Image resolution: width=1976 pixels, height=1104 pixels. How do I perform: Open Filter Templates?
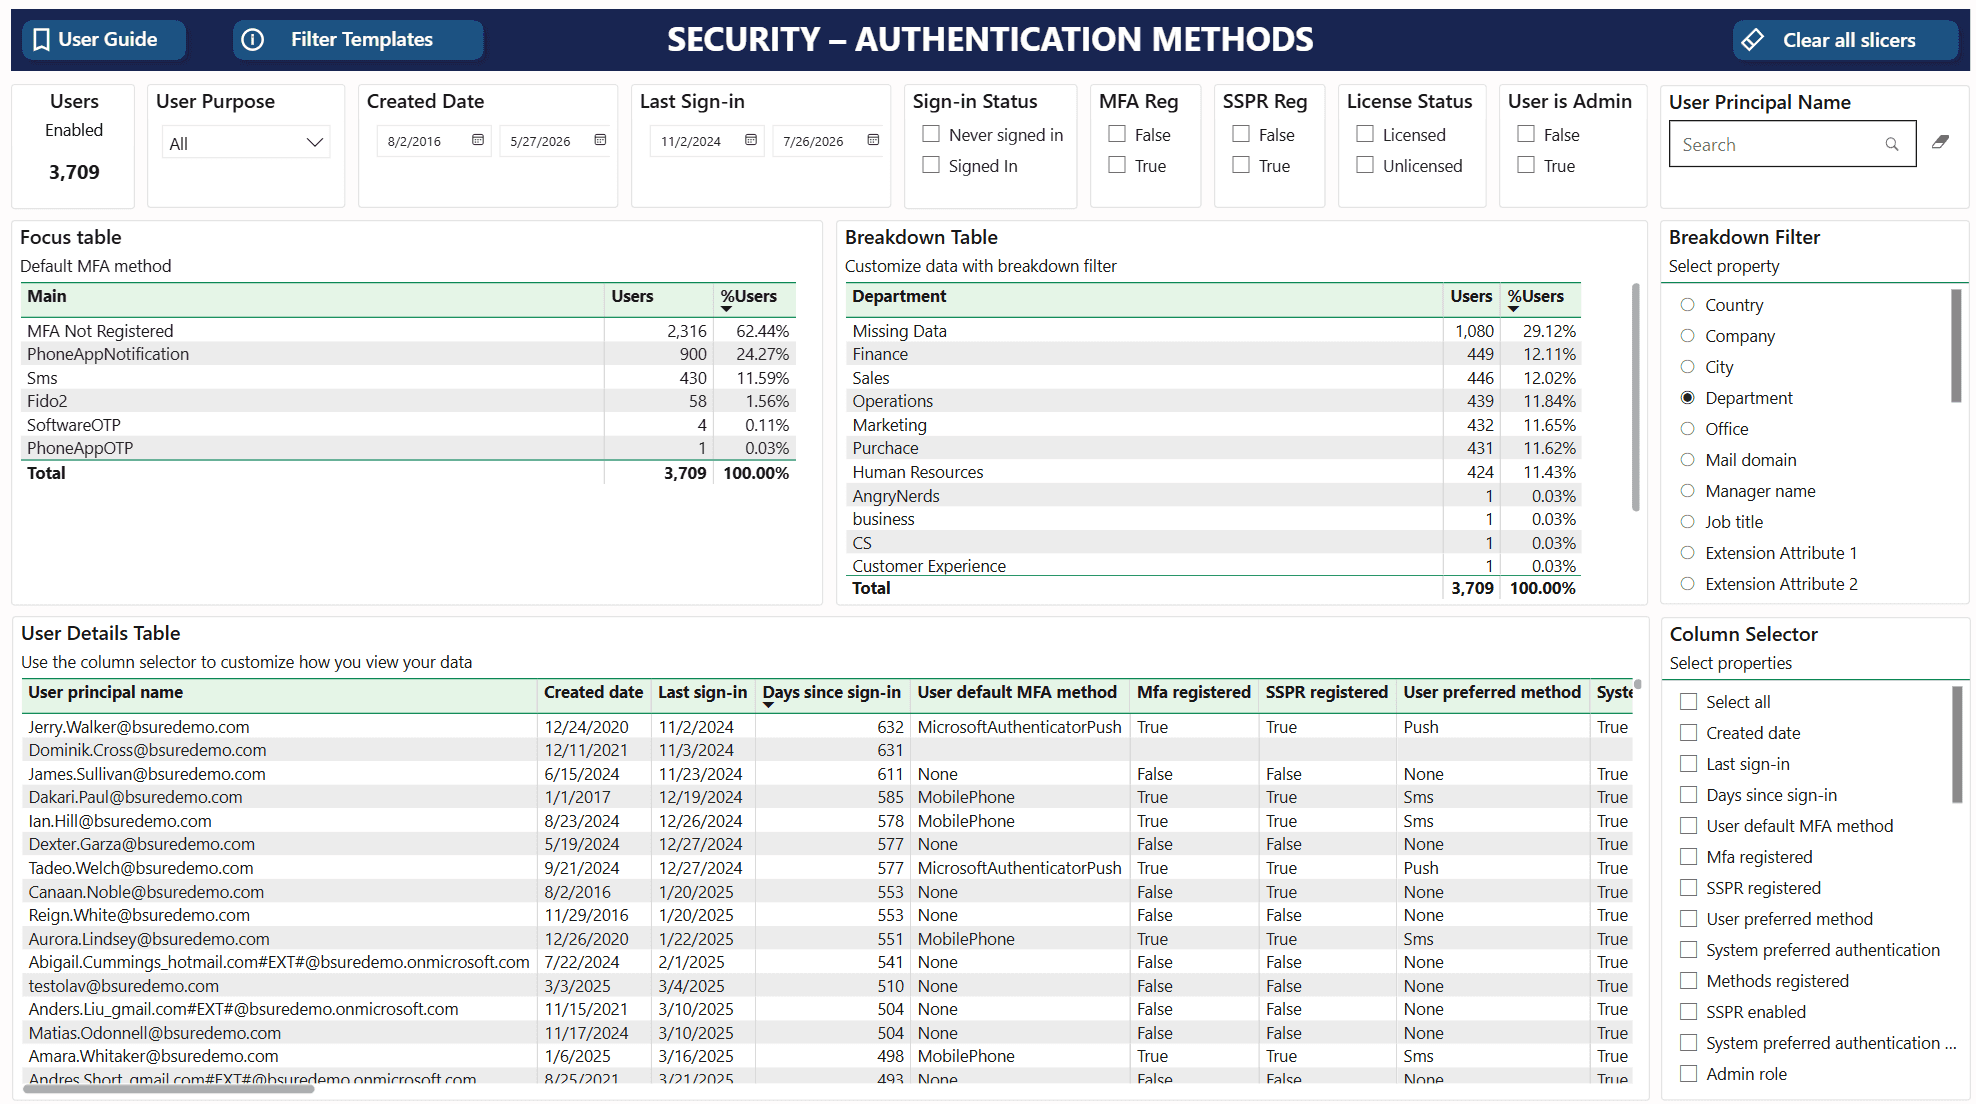(x=358, y=40)
